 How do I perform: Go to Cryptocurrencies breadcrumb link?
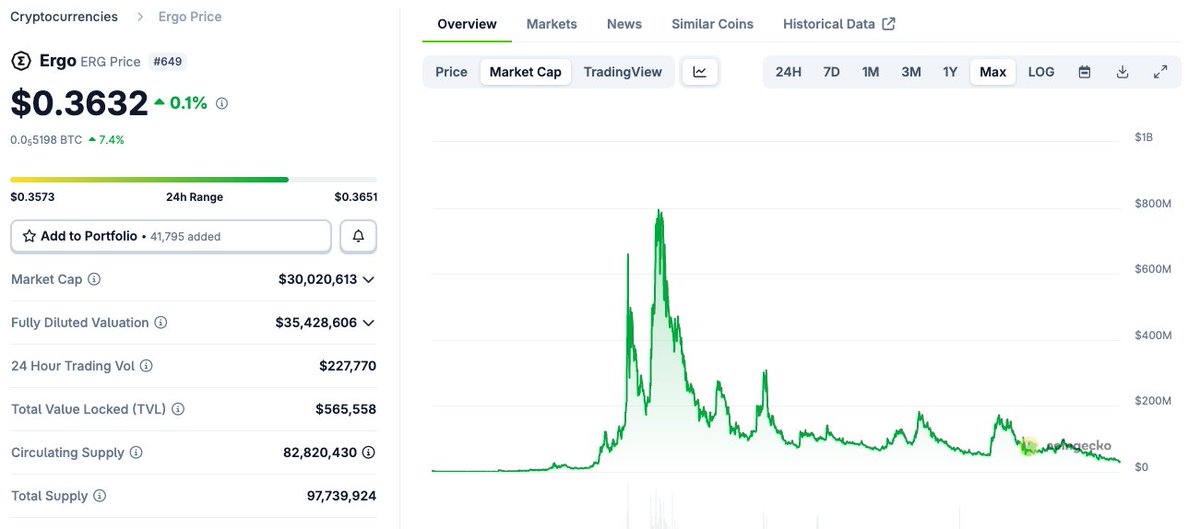click(64, 17)
